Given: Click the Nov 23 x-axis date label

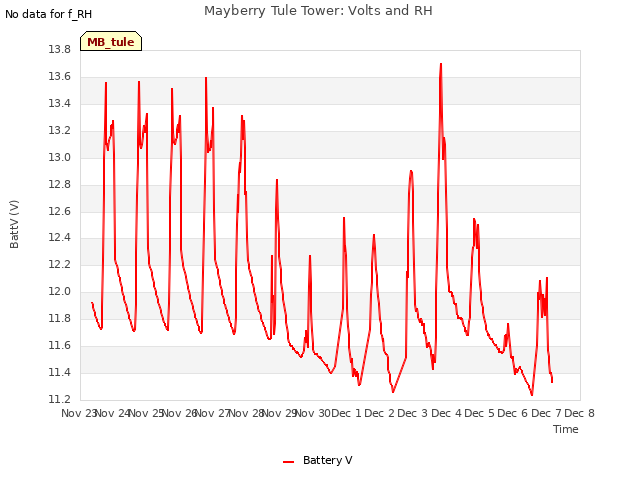Looking at the screenshot, I should [78, 413].
